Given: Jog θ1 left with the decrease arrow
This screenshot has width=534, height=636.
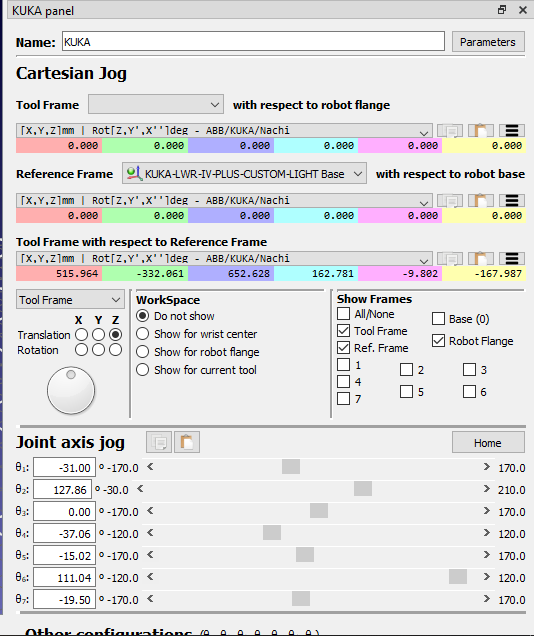Looking at the screenshot, I should point(150,467).
